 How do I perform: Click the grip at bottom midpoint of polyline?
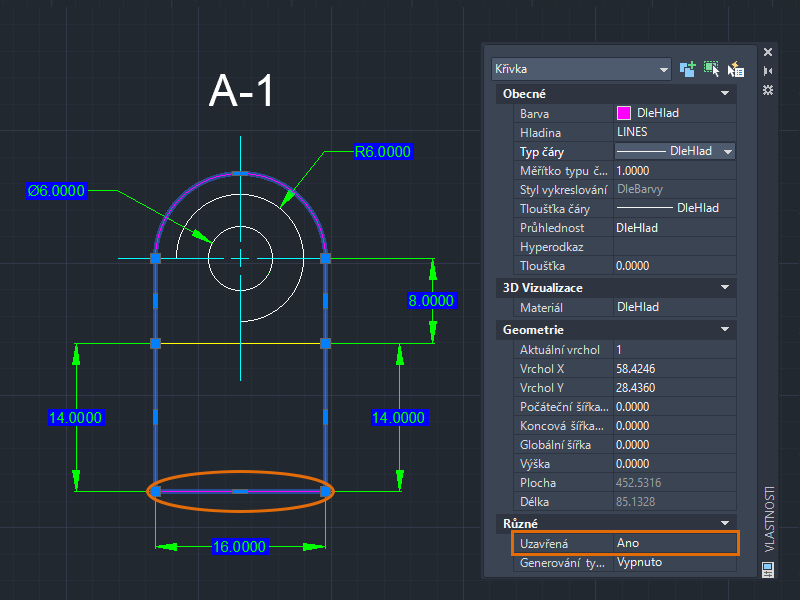[x=240, y=491]
